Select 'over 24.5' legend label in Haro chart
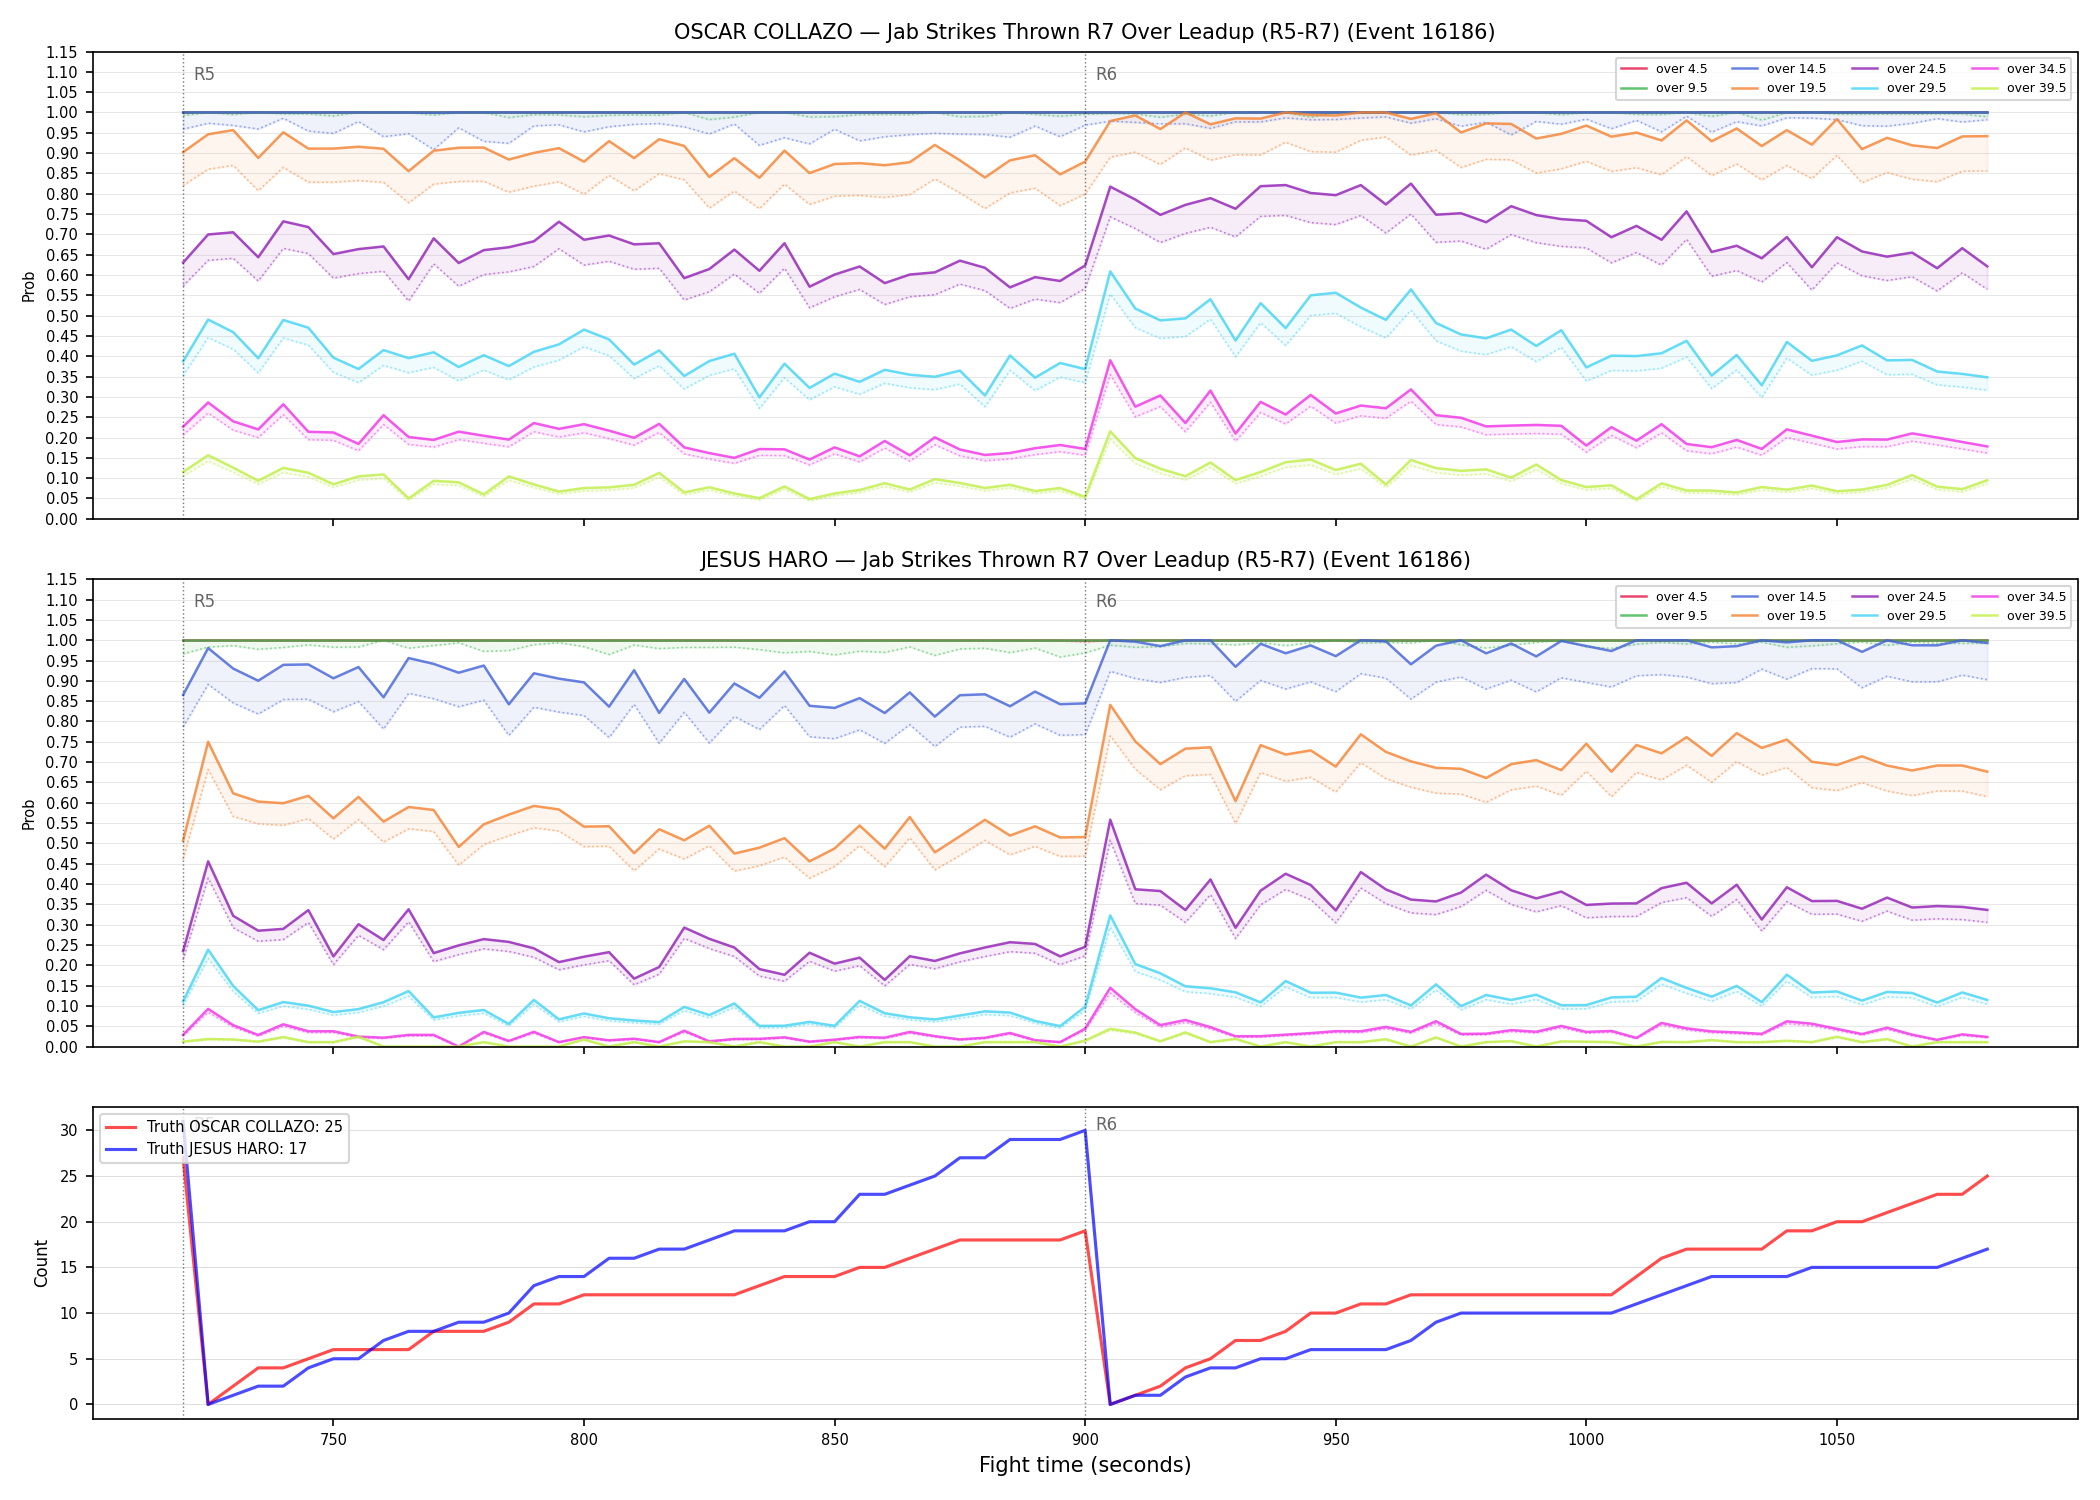Image resolution: width=2100 pixels, height=1500 pixels. tap(1916, 597)
